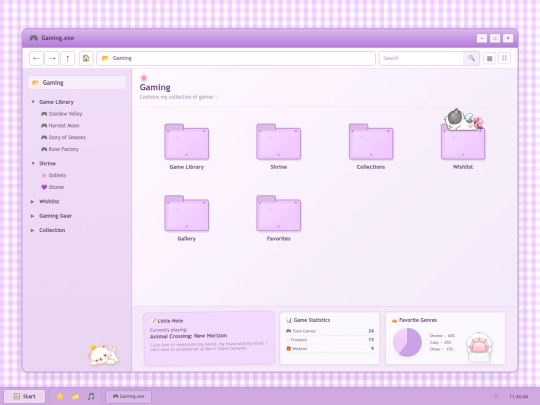
Task: Switch to grid view icon
Action: click(489, 58)
